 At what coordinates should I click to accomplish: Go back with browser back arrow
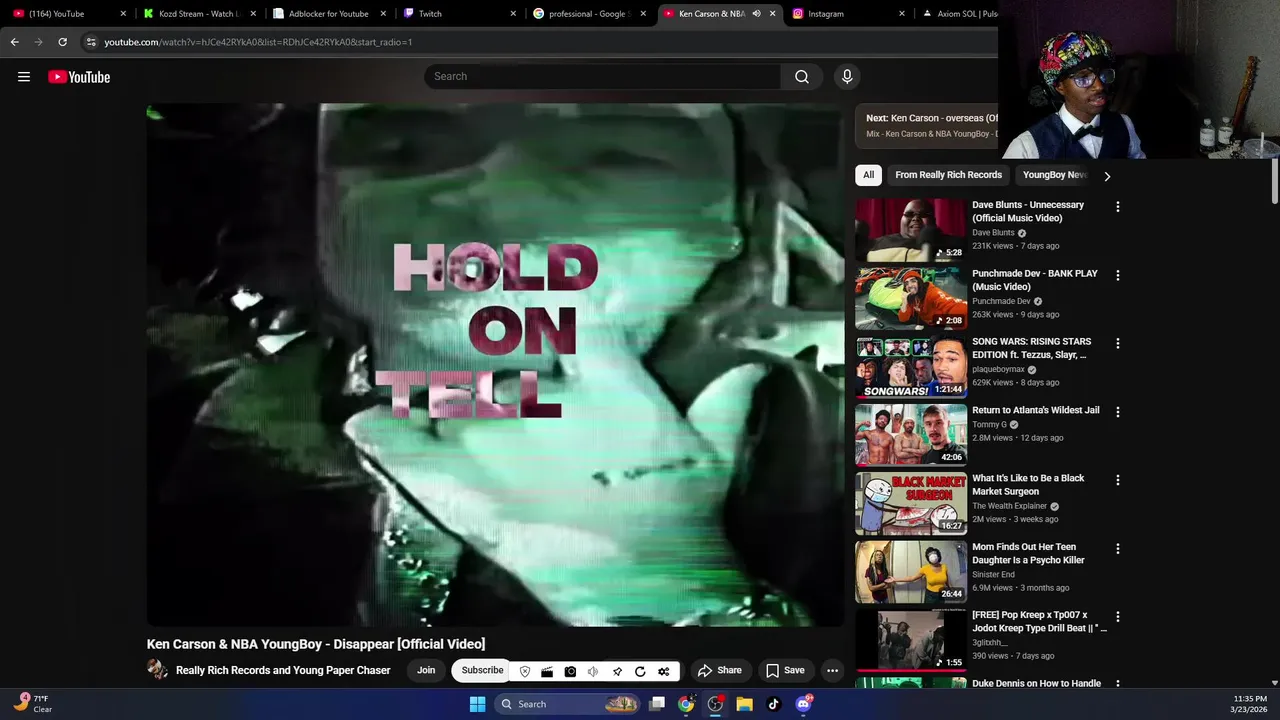pos(14,42)
